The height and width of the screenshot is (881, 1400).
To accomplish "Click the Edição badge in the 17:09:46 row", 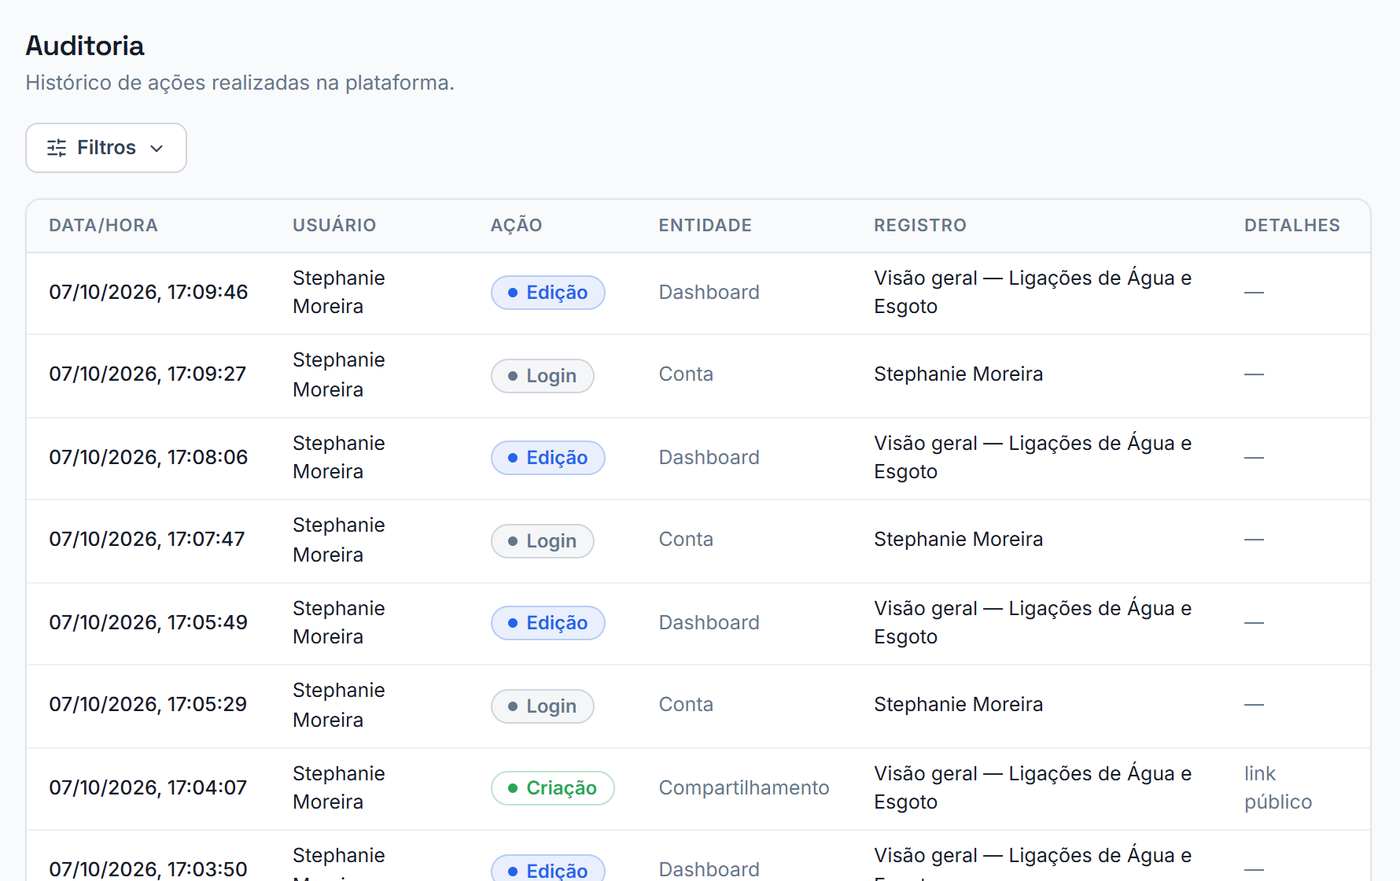I will (x=548, y=293).
